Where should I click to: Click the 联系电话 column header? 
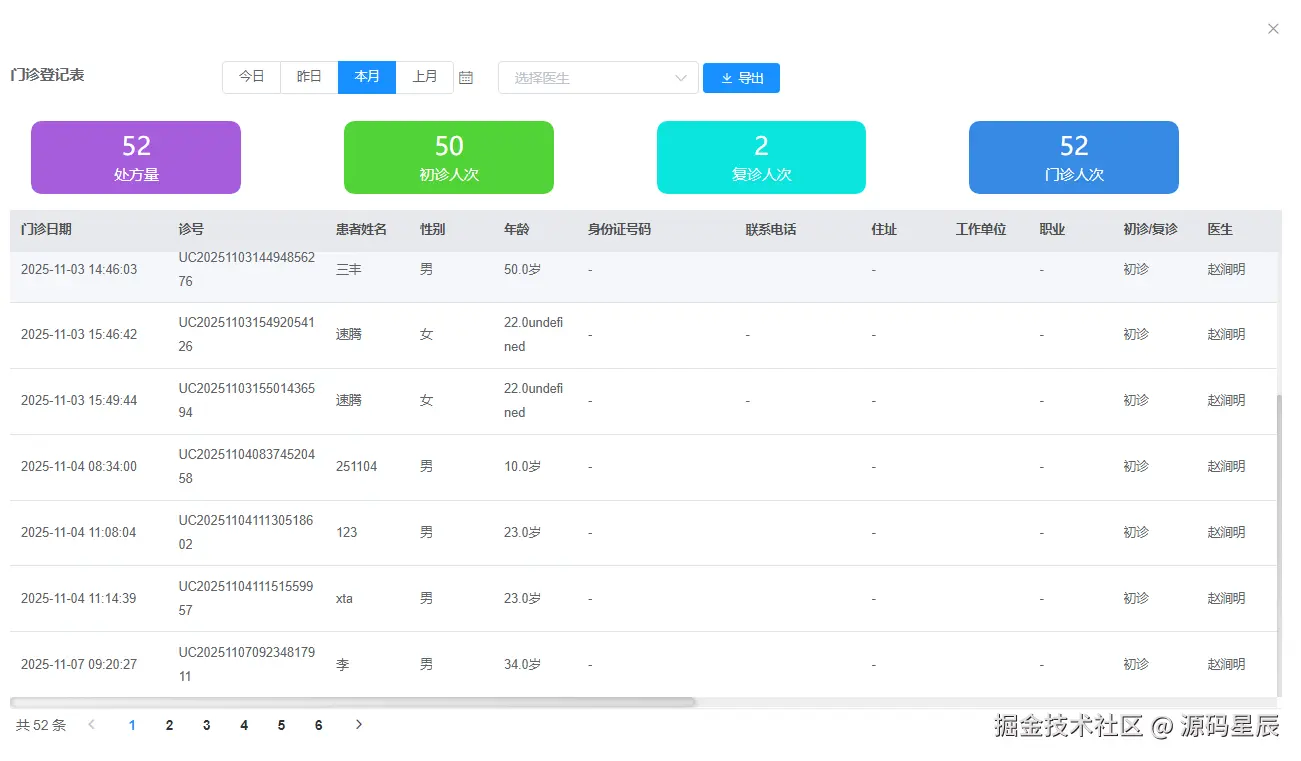pos(770,229)
